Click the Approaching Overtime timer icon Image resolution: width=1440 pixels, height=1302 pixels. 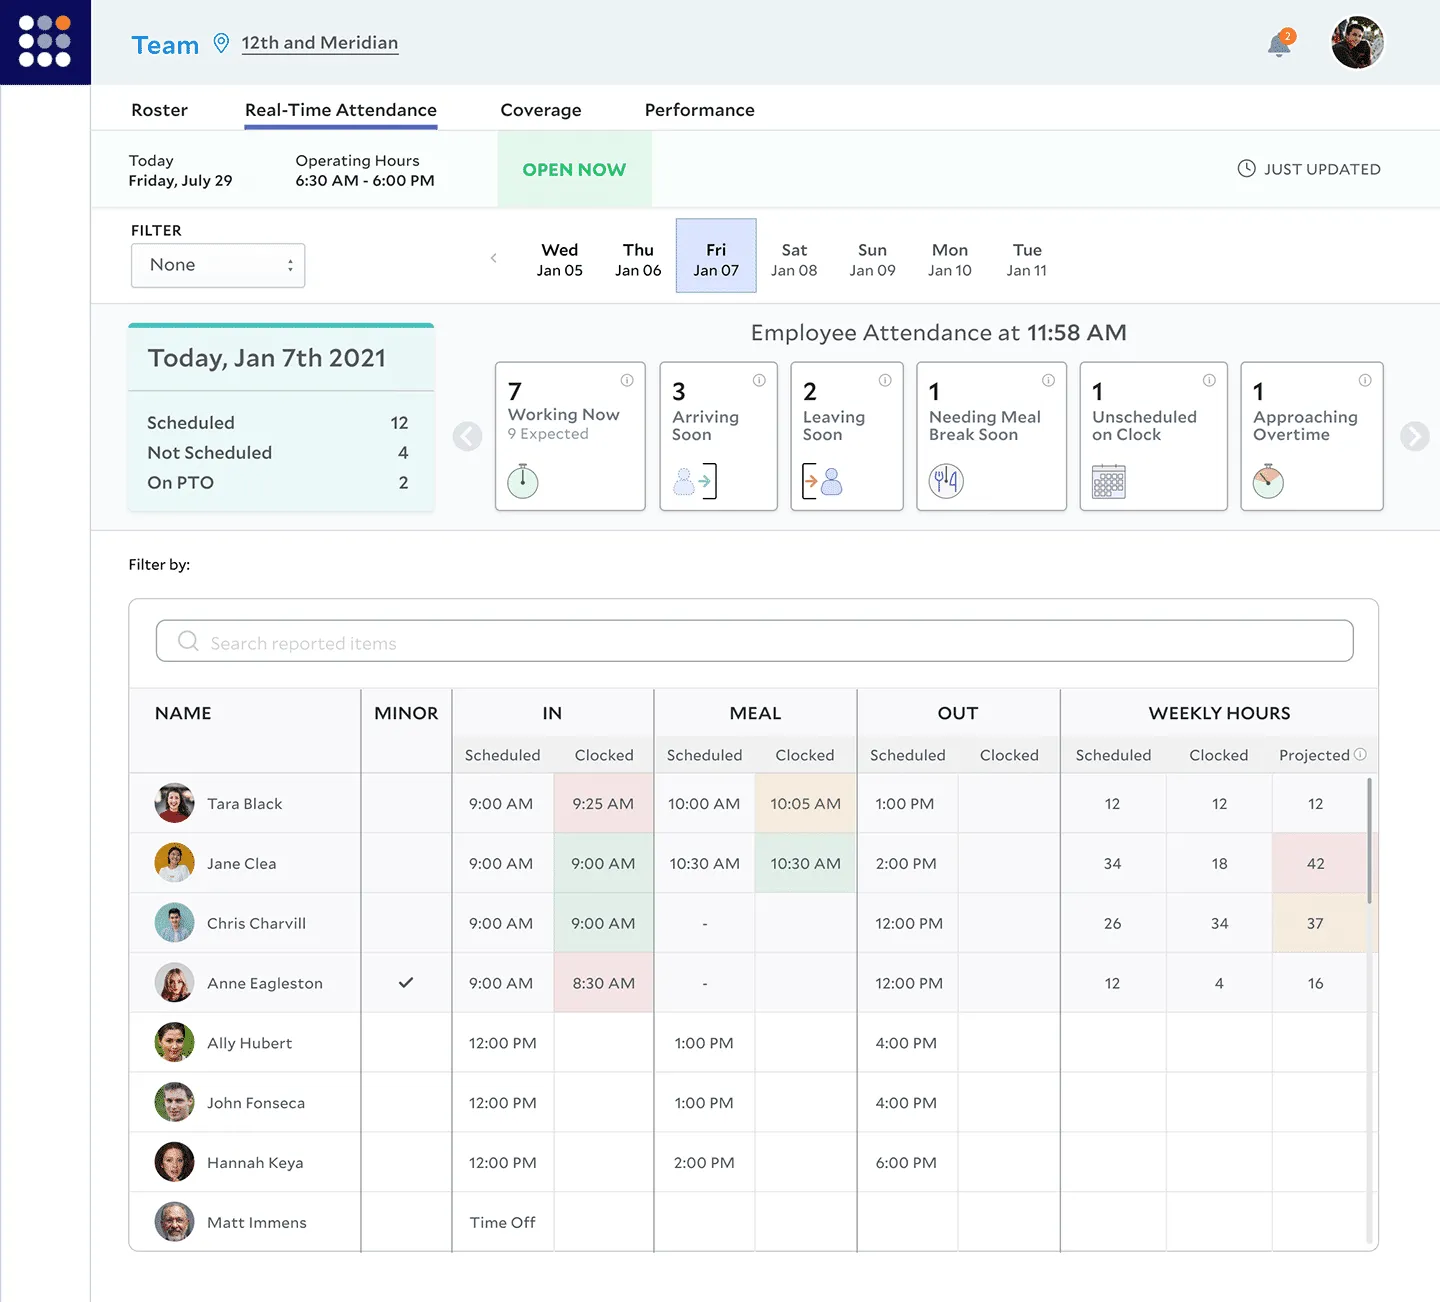click(1268, 481)
